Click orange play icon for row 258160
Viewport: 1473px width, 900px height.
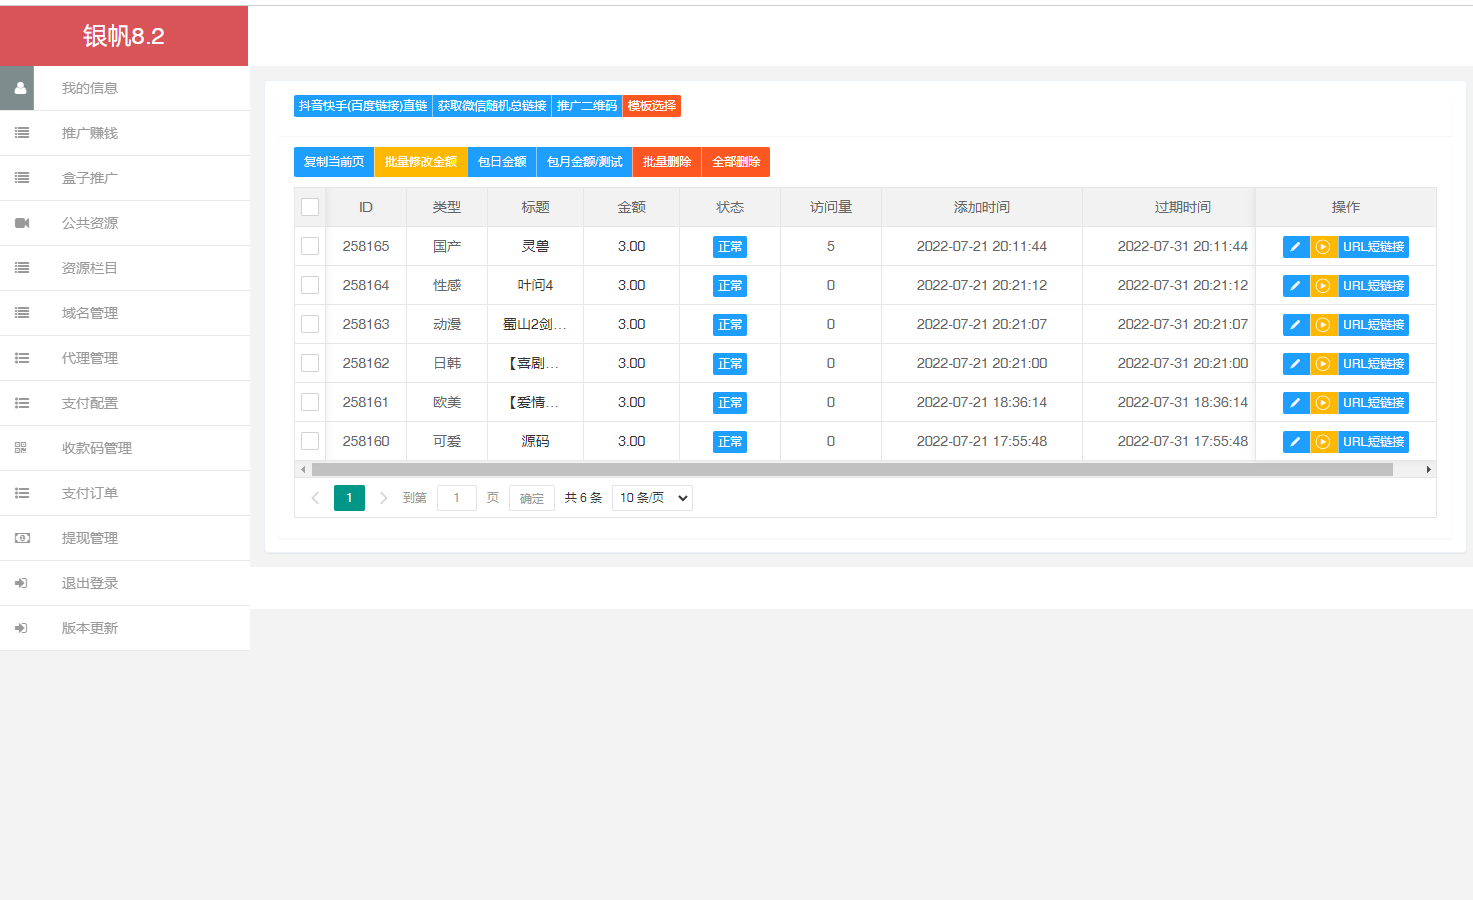click(x=1323, y=442)
